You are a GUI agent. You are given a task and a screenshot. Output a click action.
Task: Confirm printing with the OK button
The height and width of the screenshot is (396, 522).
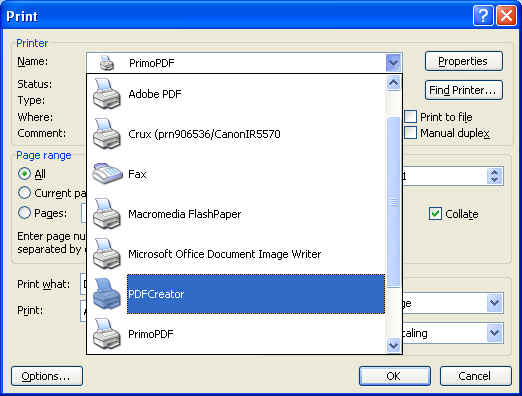(x=395, y=376)
